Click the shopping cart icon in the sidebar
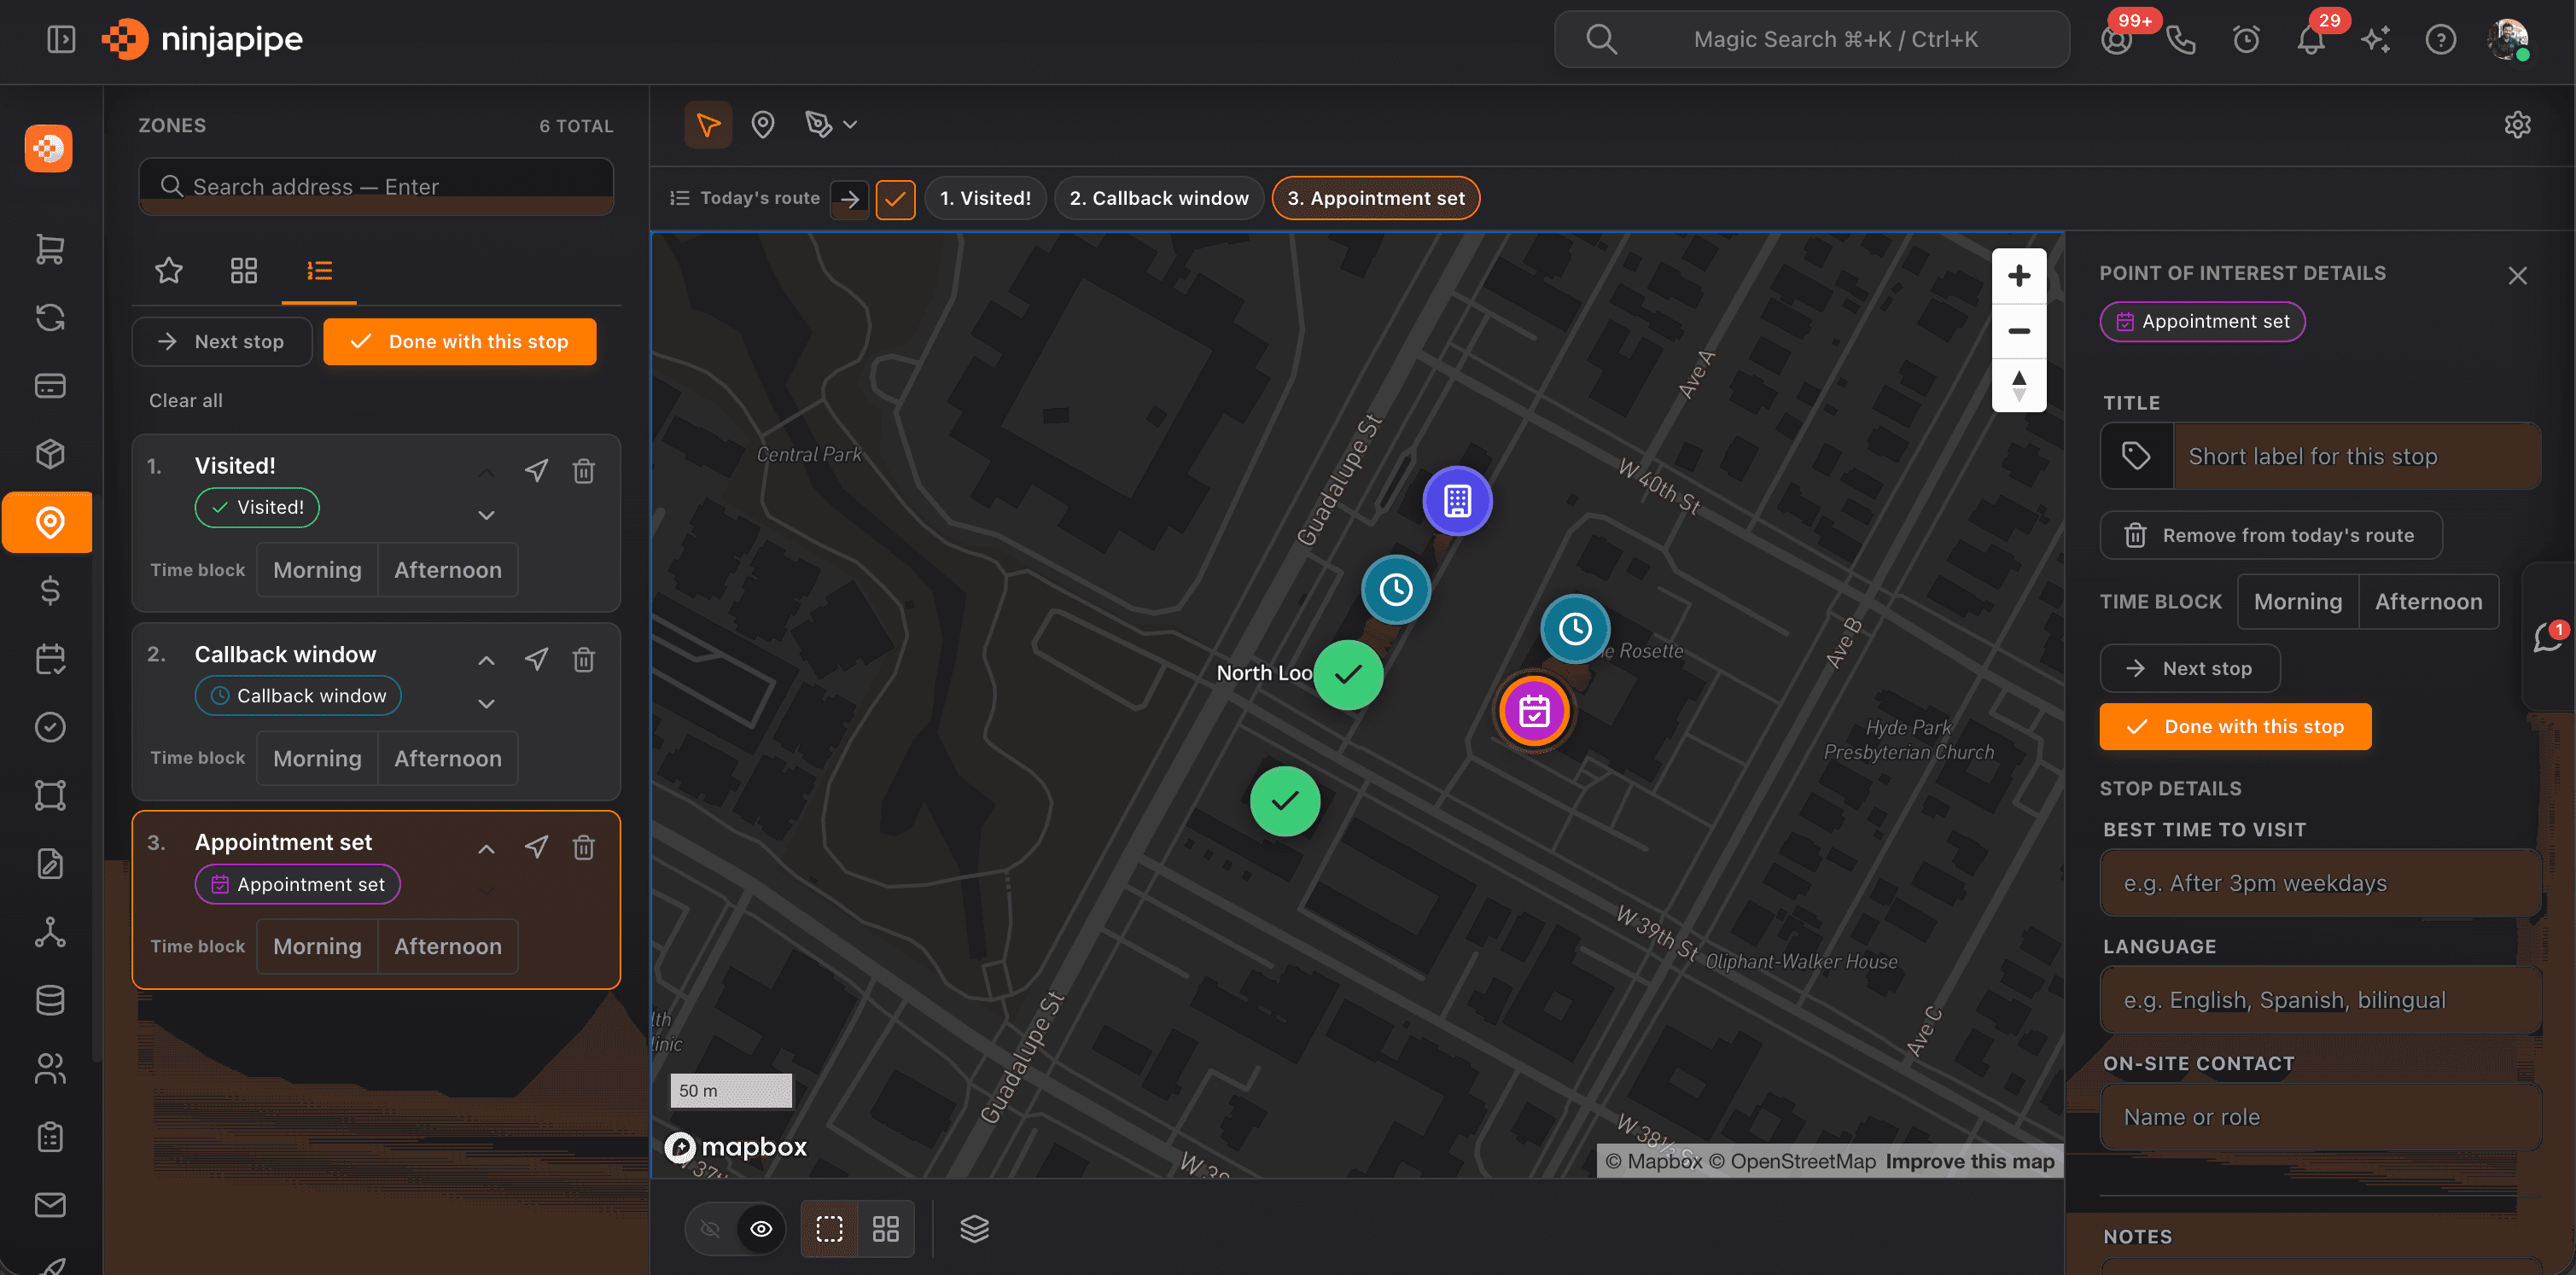 pyautogui.click(x=49, y=250)
